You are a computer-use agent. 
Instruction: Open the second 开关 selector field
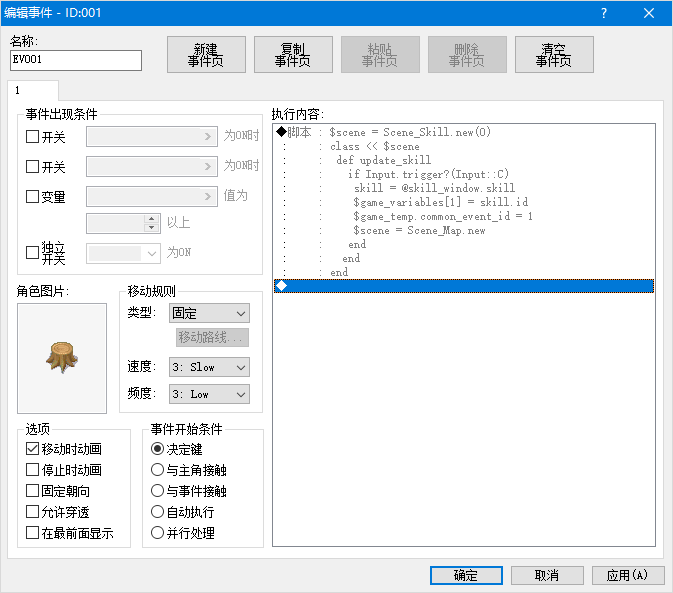click(x=152, y=166)
